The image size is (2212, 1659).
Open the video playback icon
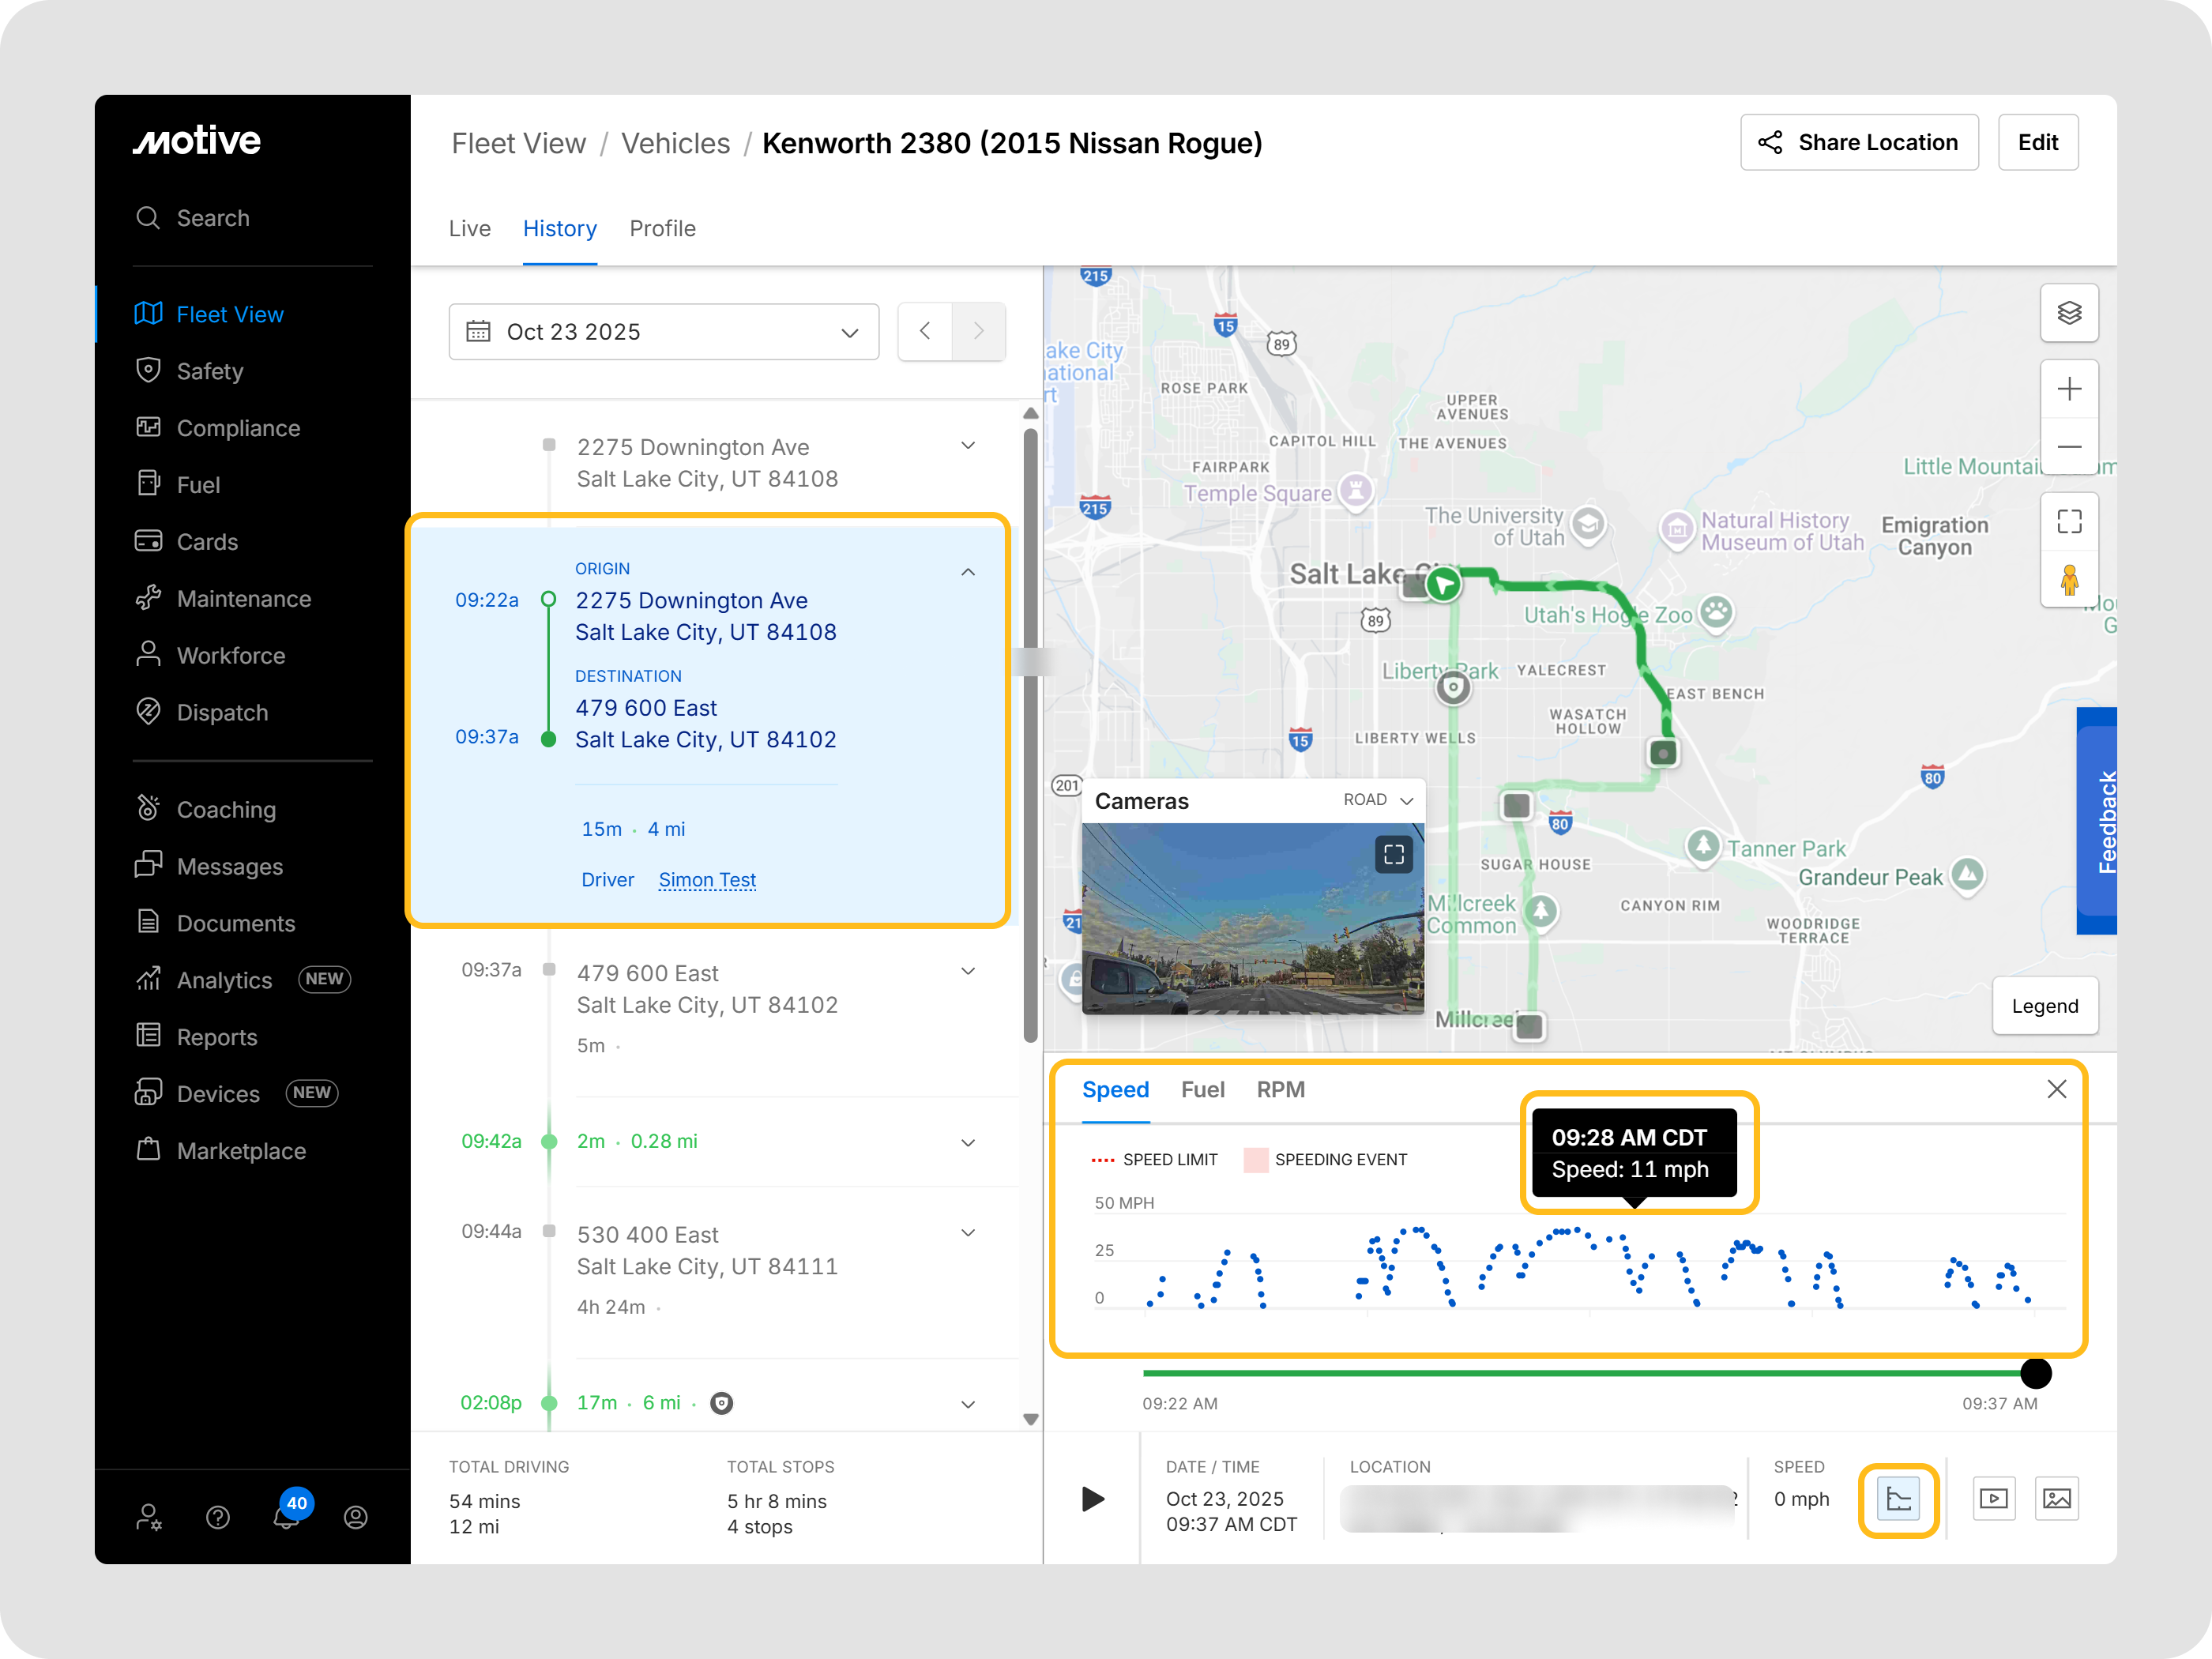pos(1993,1498)
